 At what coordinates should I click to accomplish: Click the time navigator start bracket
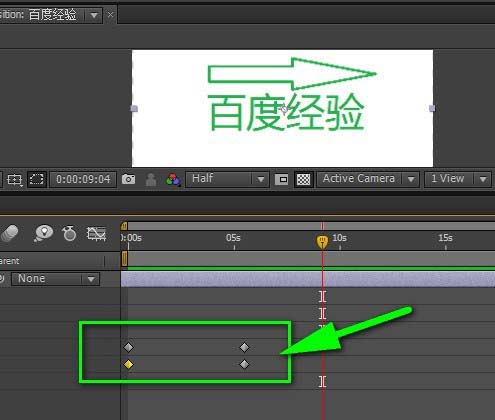(x=124, y=226)
